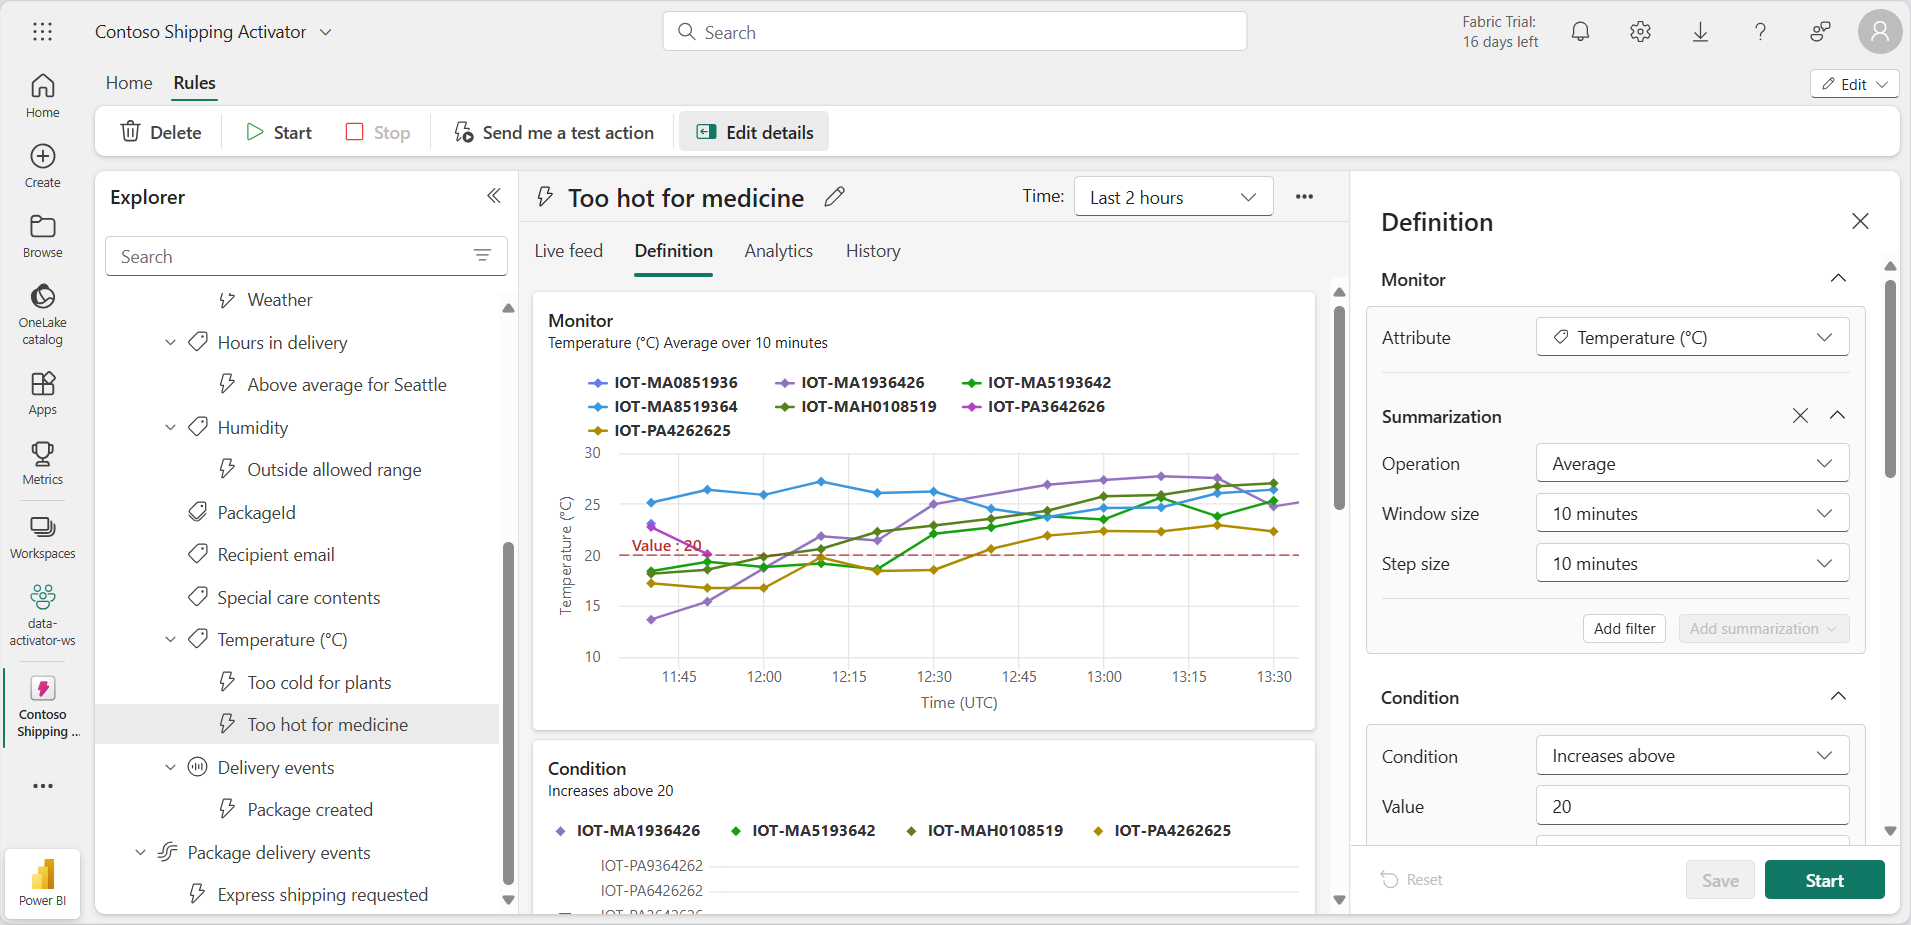Collapse the Delivery events tree node
This screenshot has height=925, width=1911.
tap(170, 767)
